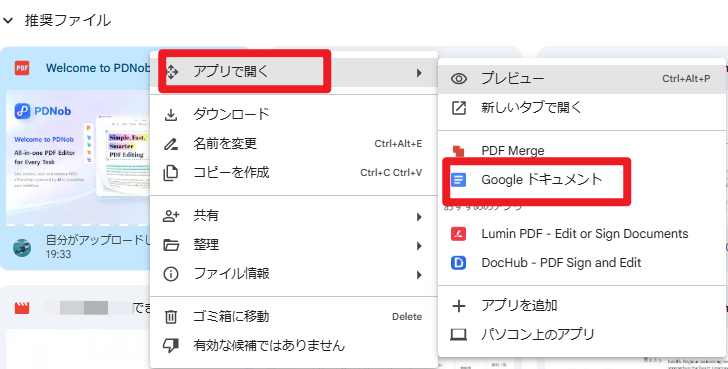
Task: Choose アプリを追加 in the submenu
Action: [582, 305]
